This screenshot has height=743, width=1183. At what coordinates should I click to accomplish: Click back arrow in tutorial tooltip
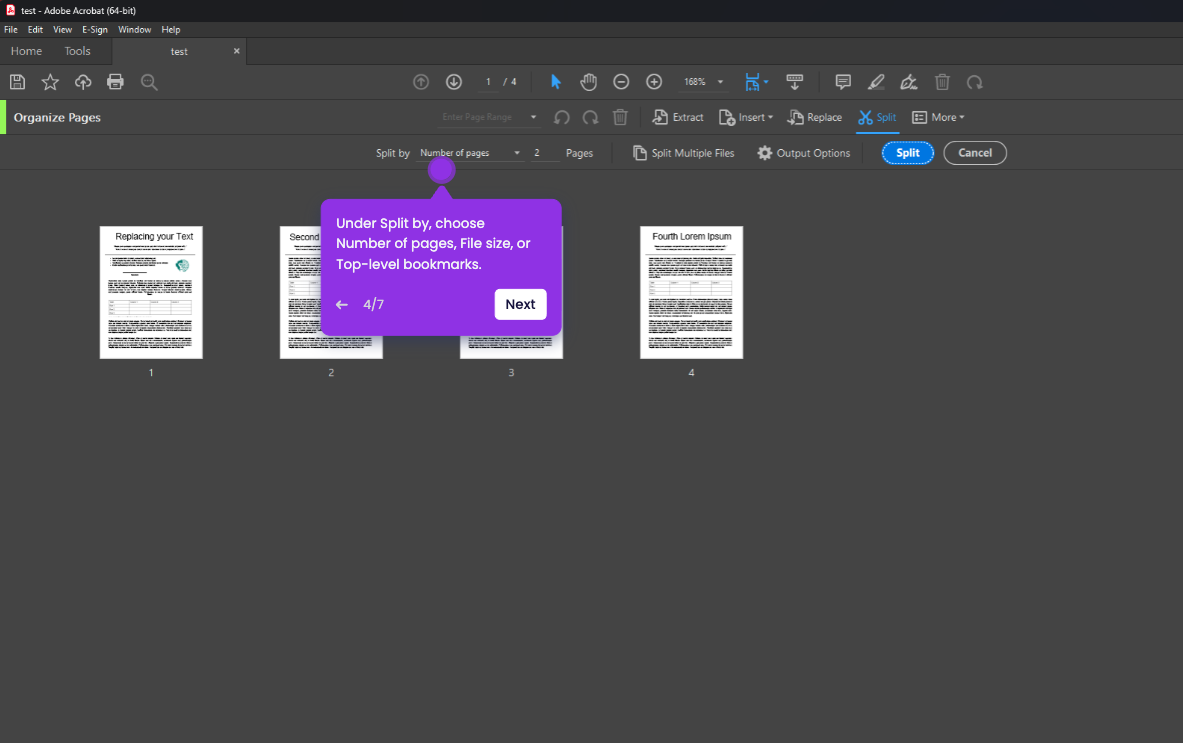pos(342,305)
